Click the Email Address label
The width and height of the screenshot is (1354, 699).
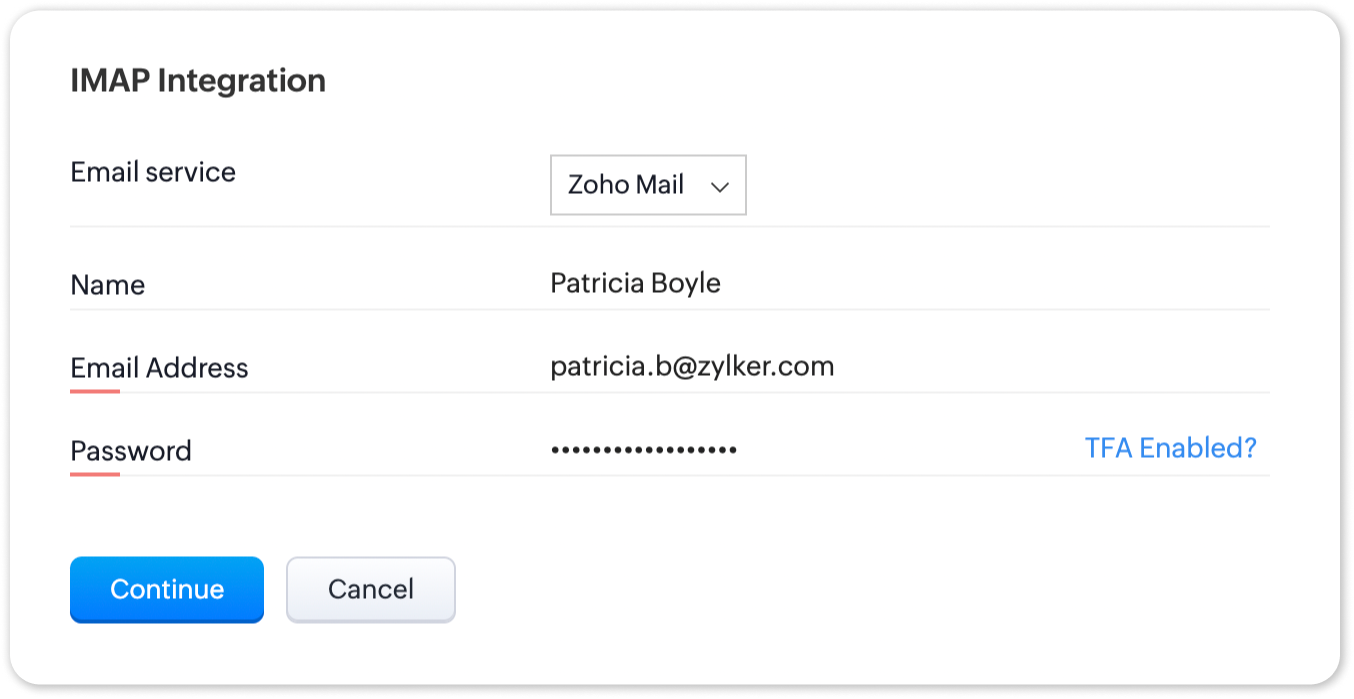tap(159, 368)
